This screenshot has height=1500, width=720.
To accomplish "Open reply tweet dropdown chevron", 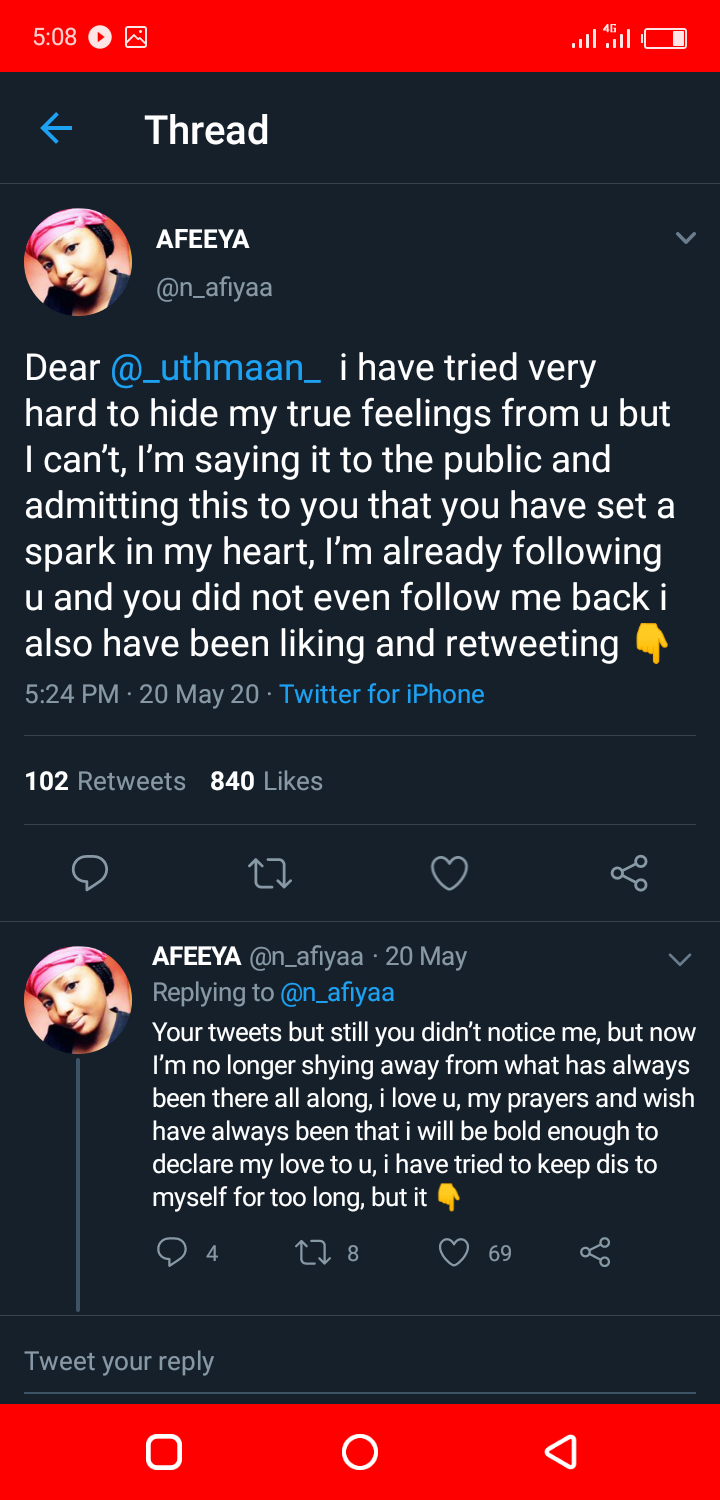I will [x=680, y=960].
